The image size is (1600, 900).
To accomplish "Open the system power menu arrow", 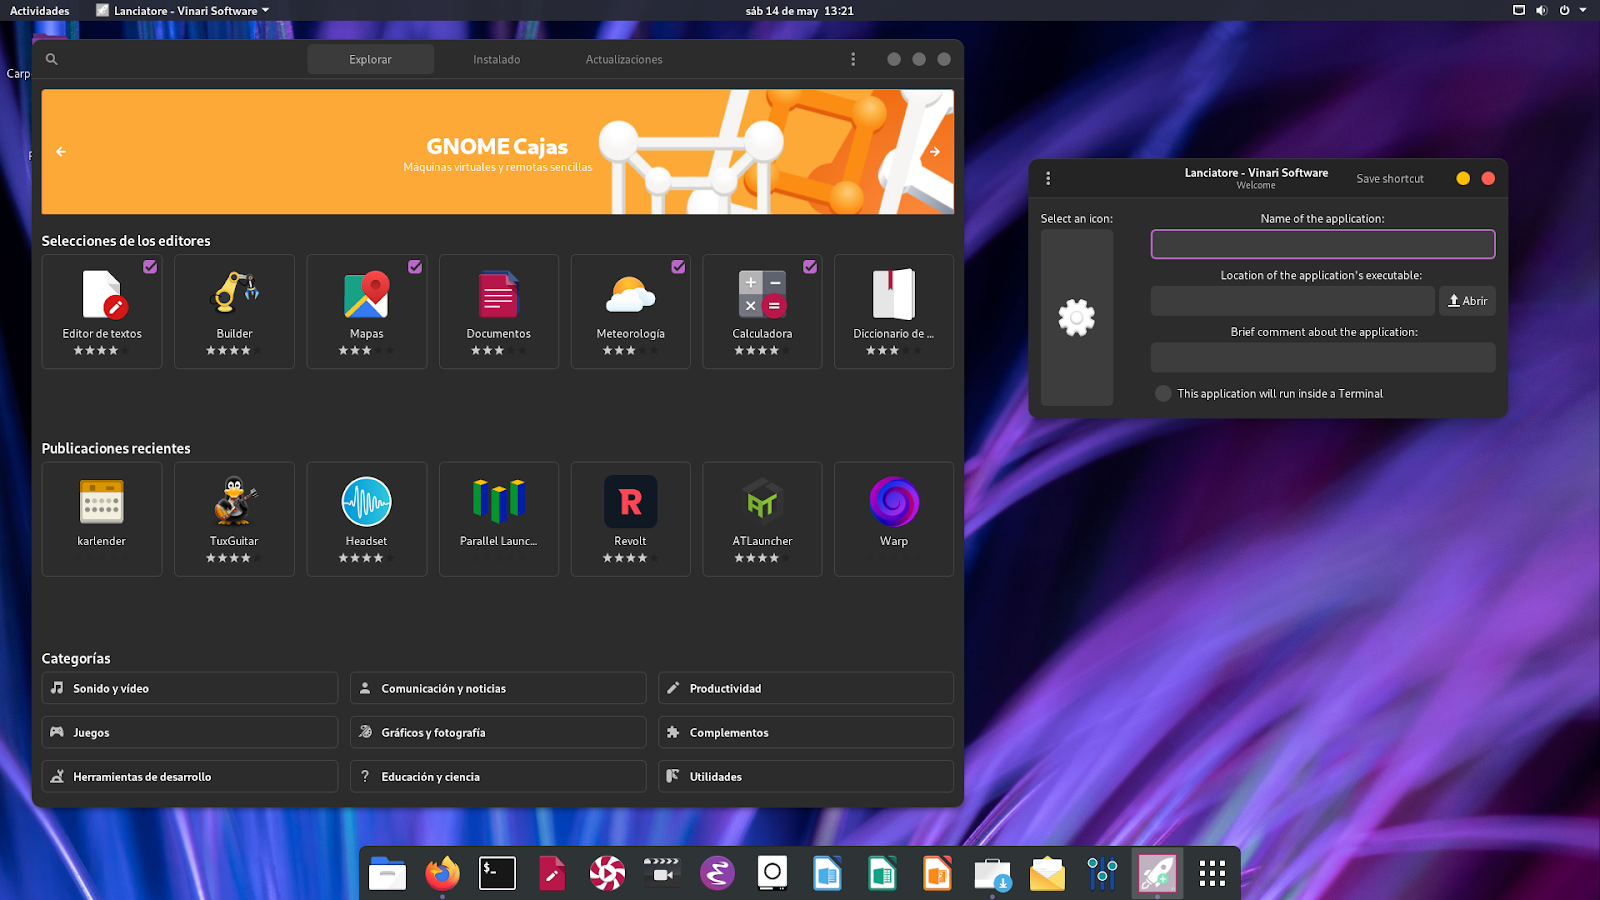I will point(1583,10).
